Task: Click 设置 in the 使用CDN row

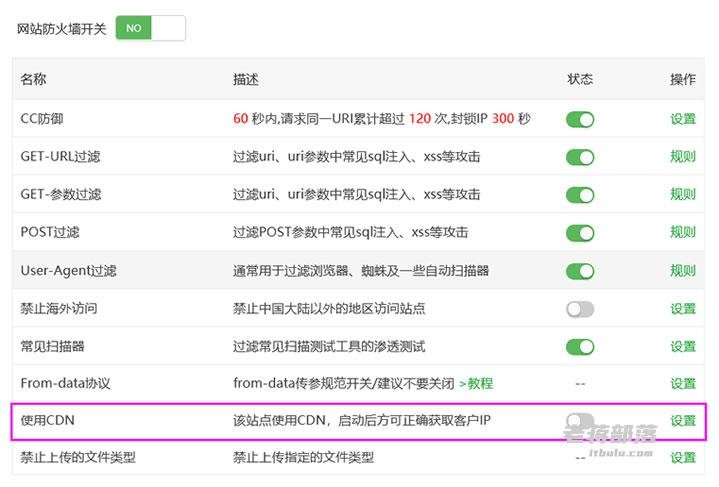Action: coord(683,421)
